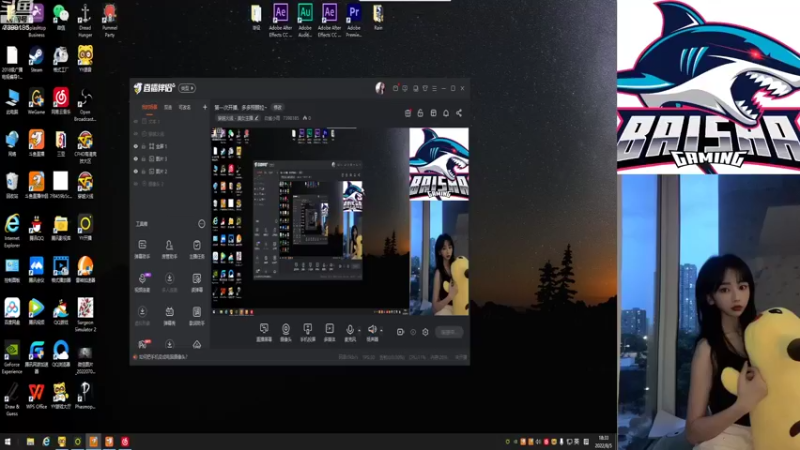Add a new scene with plus button
The width and height of the screenshot is (800, 450).
point(205,107)
